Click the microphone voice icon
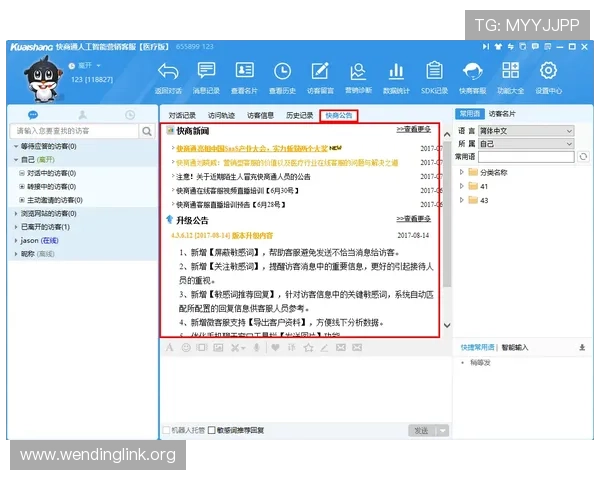This screenshot has height=480, width=600. coord(256,348)
